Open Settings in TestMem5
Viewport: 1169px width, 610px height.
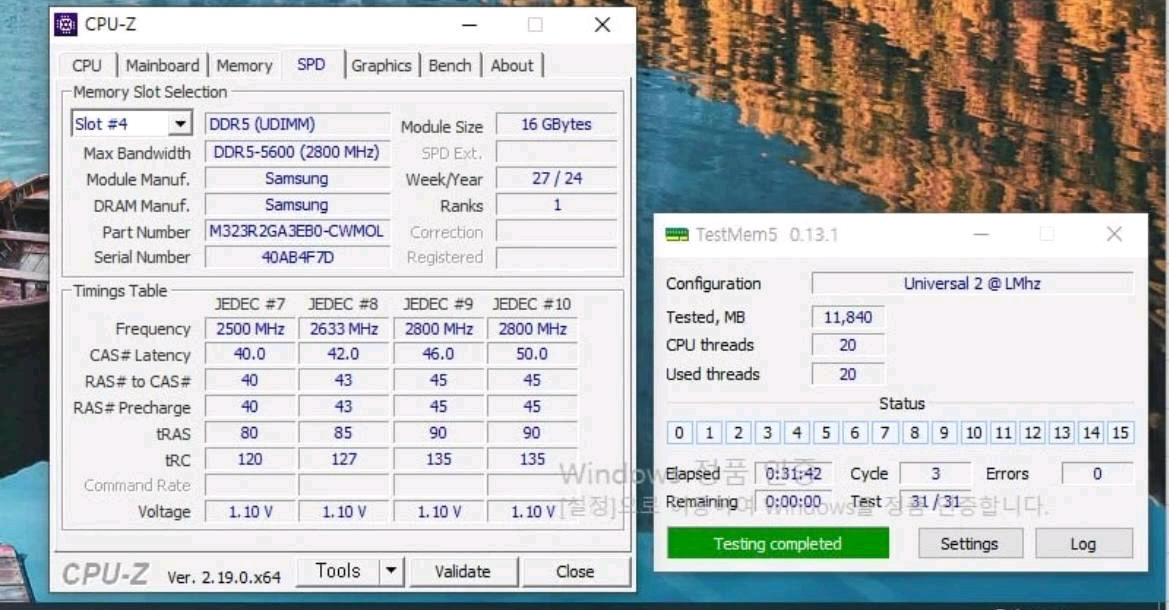tap(969, 544)
